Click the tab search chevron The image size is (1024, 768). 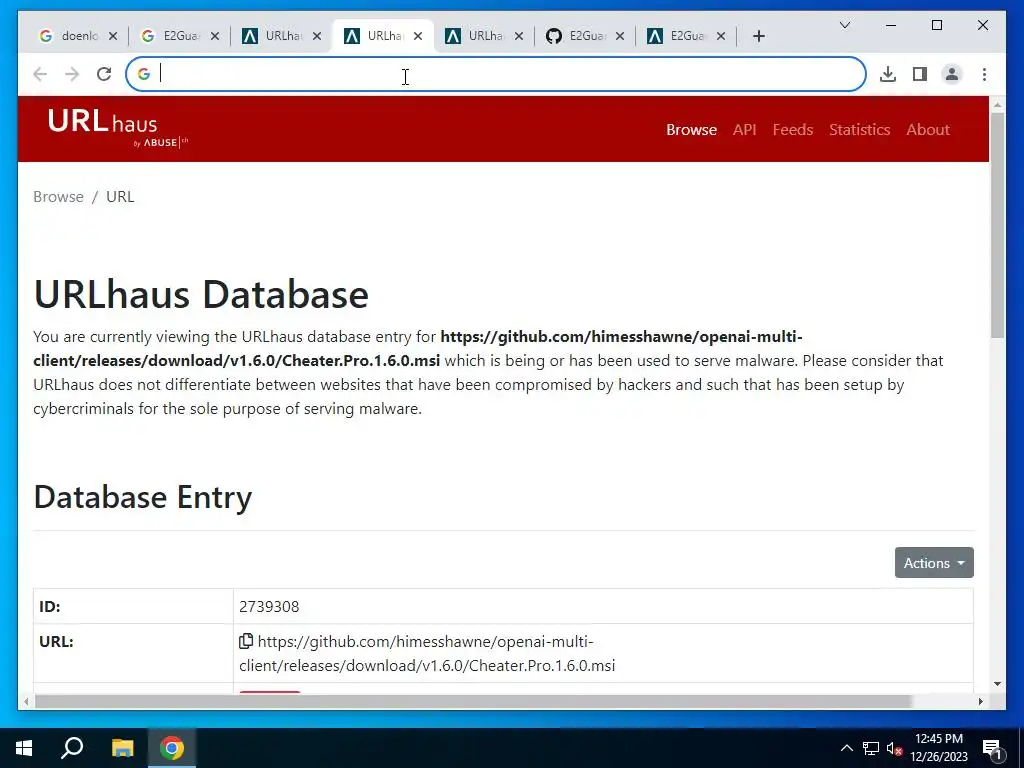click(844, 25)
